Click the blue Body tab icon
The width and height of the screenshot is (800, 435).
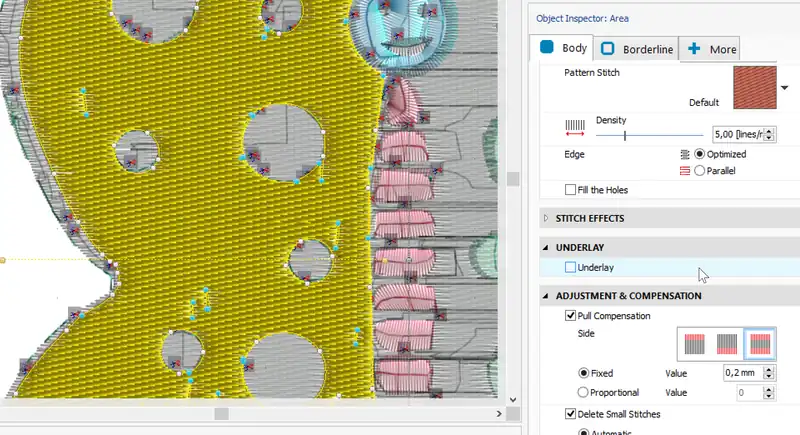point(547,47)
